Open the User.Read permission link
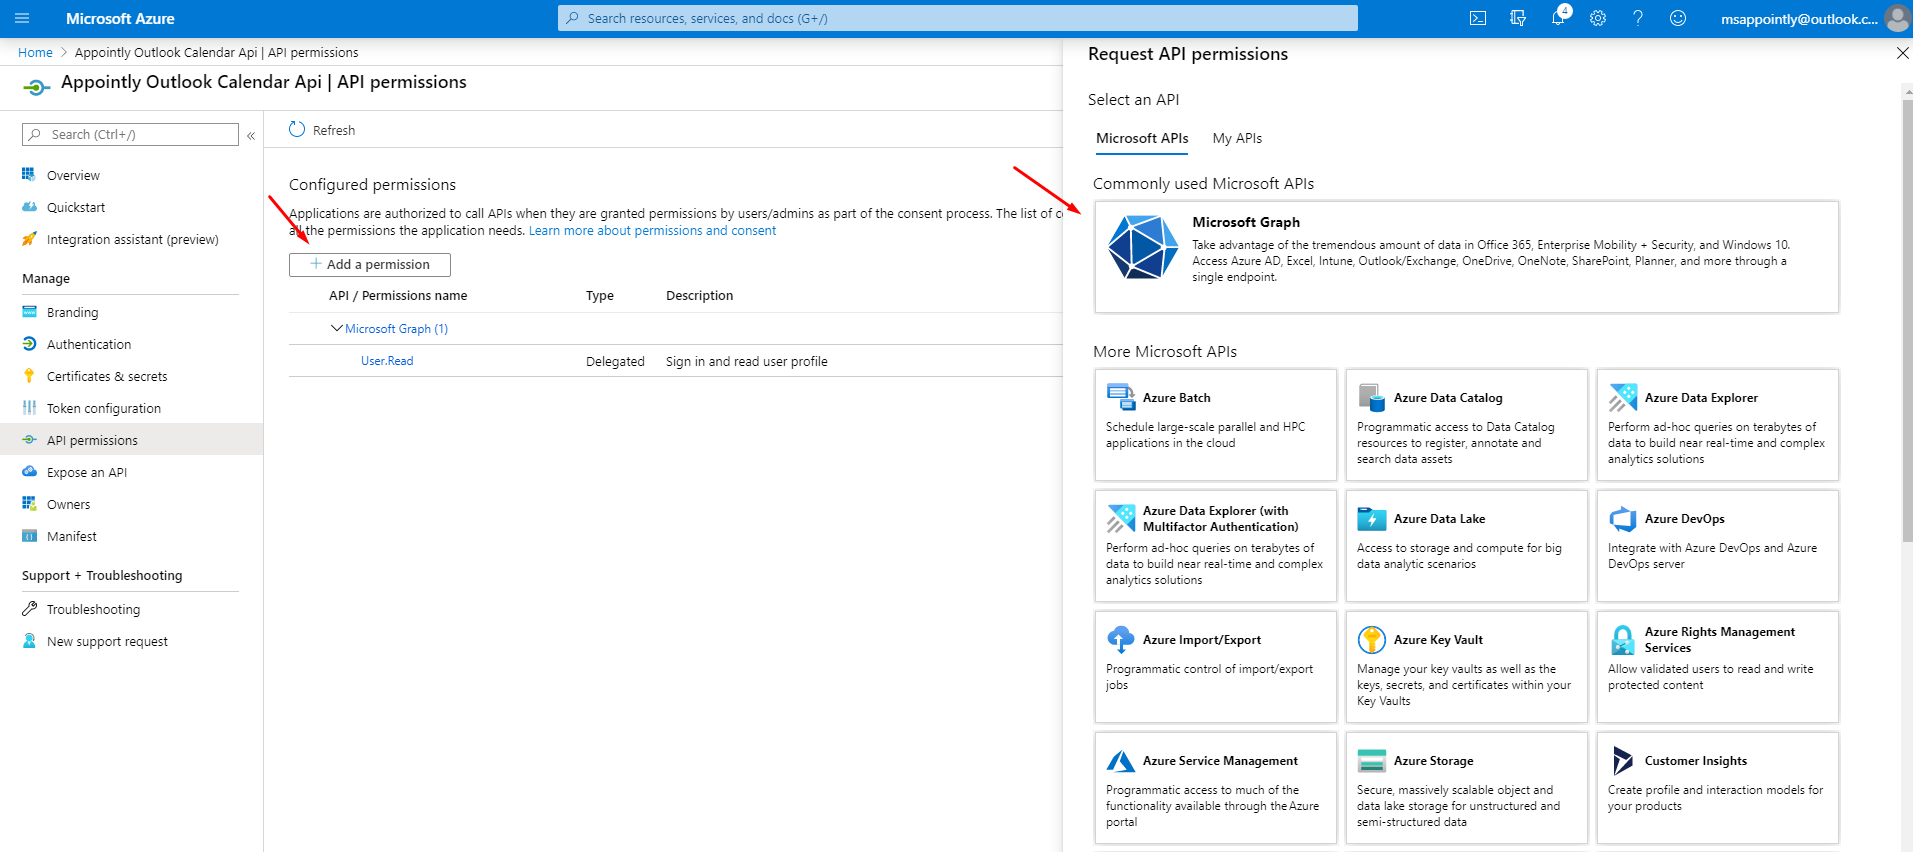 click(387, 361)
